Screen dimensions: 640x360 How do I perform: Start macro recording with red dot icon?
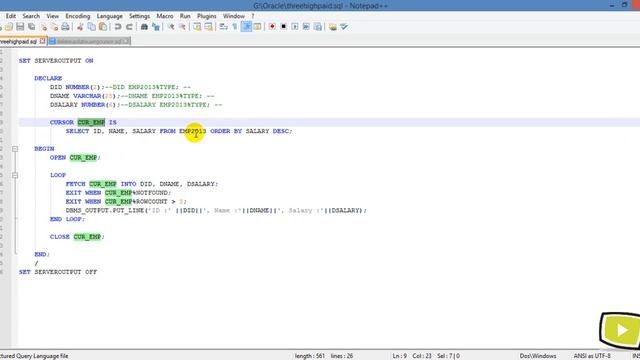pos(272,27)
